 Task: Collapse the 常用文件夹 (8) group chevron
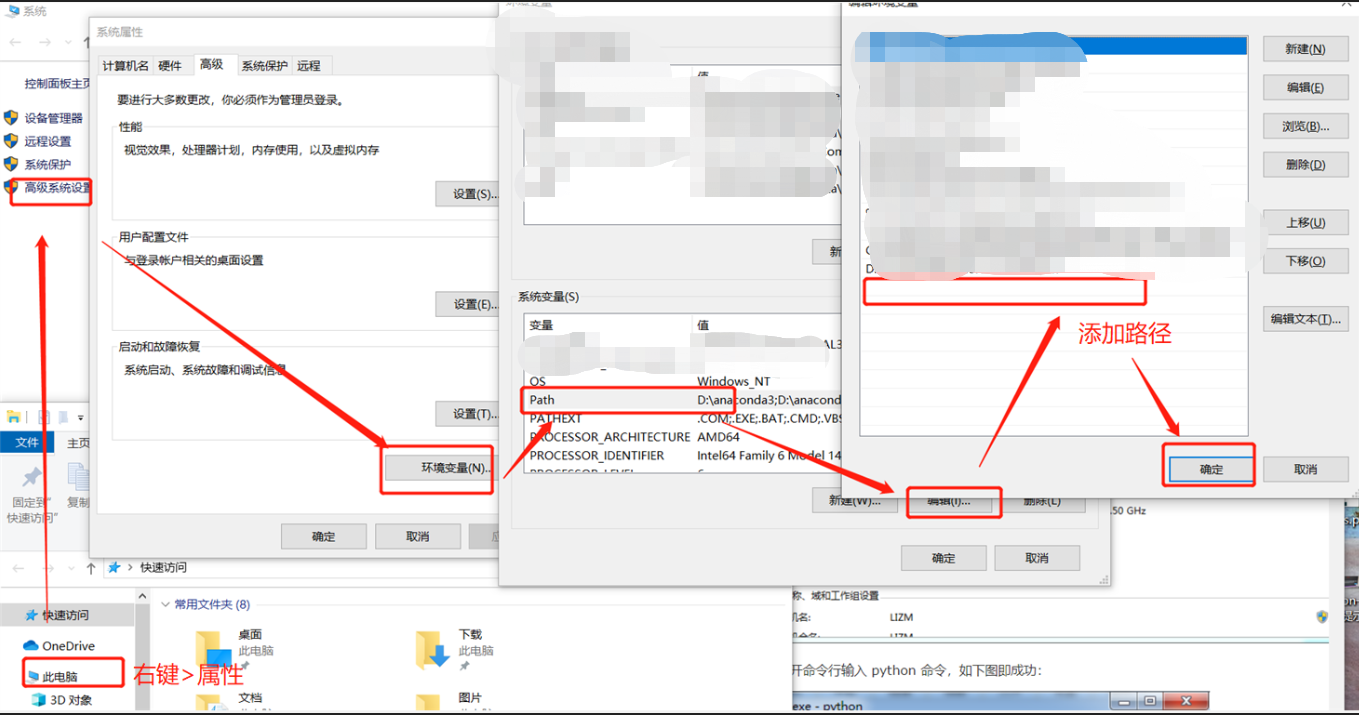(165, 604)
